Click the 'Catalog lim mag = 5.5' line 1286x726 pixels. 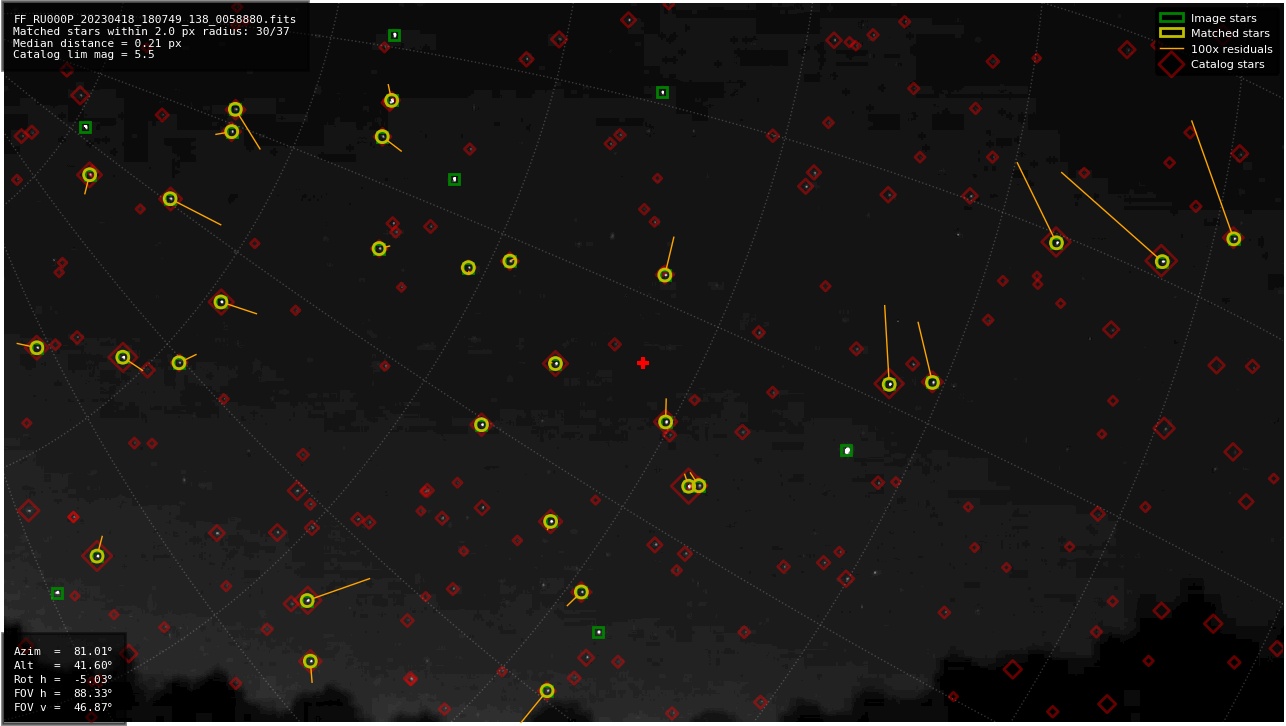click(84, 55)
